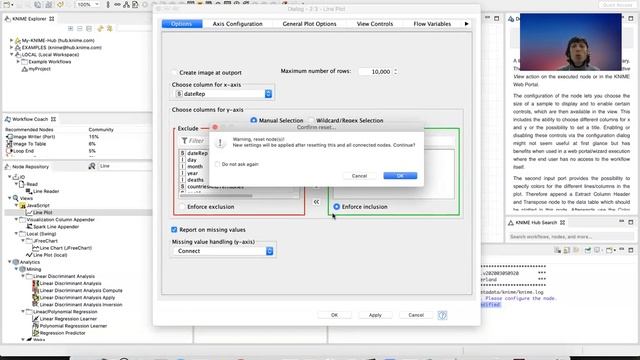Collapse the LOCAL (Local Workspace) node

pyautogui.click(x=11, y=54)
